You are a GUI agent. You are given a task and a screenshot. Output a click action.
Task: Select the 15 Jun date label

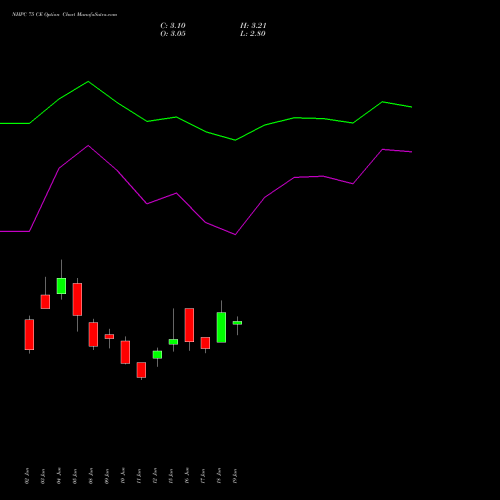pos(171,476)
